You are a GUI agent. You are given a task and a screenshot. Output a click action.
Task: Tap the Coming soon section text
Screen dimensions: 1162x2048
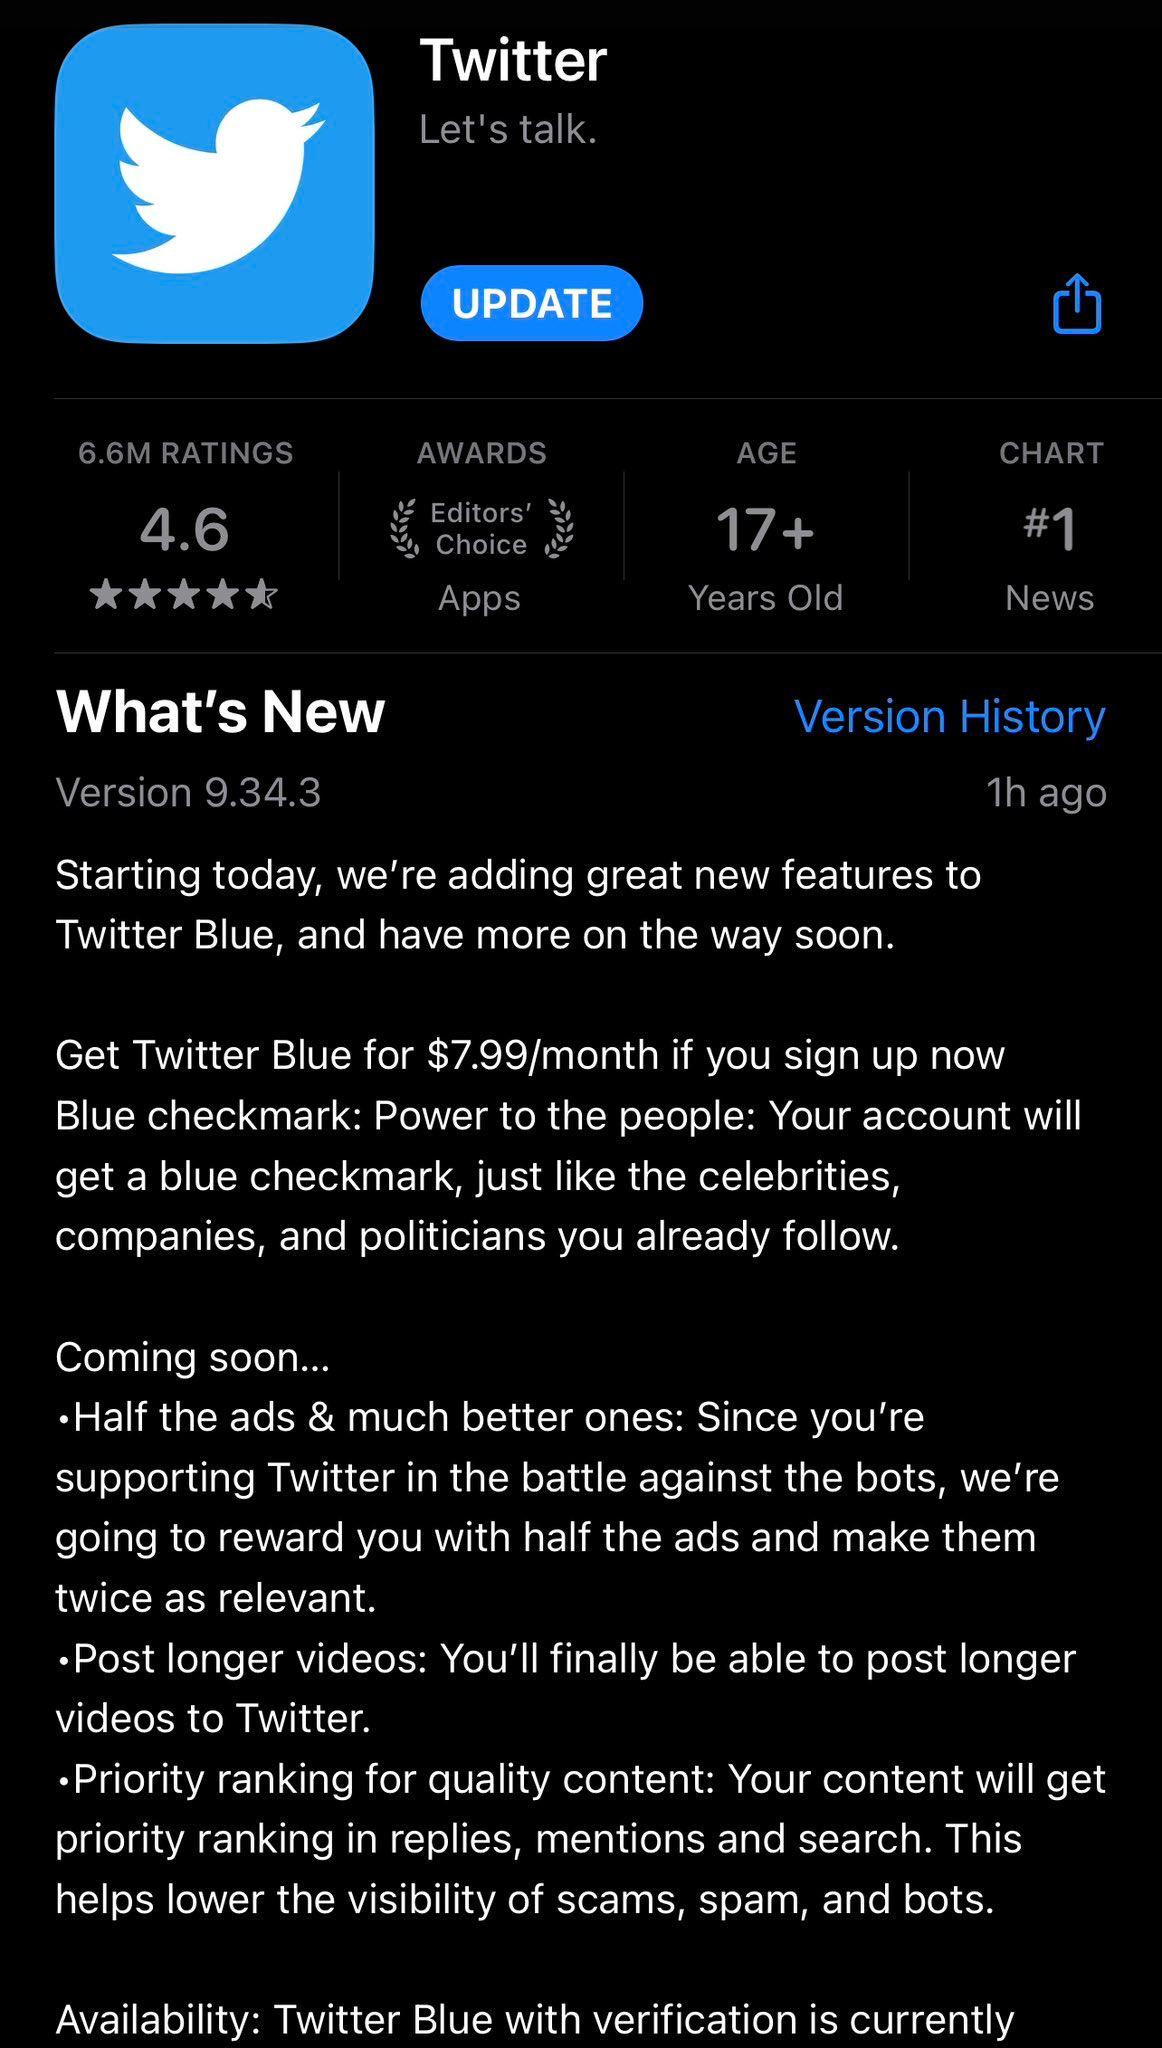192,1357
